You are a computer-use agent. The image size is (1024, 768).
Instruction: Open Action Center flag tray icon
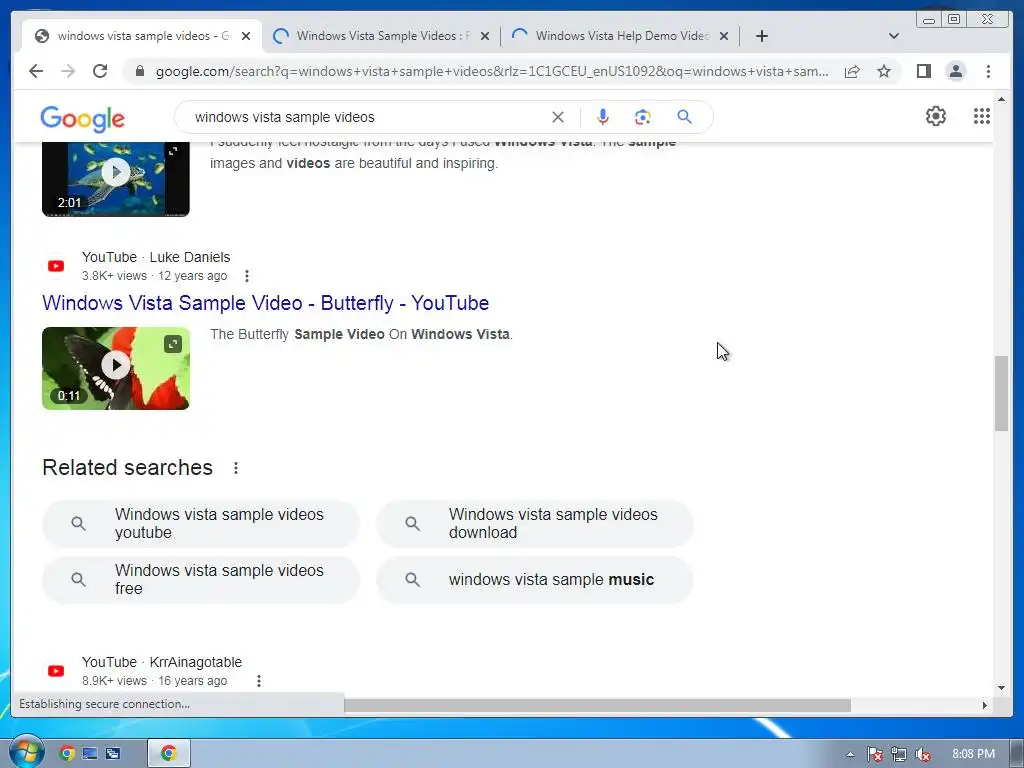874,754
